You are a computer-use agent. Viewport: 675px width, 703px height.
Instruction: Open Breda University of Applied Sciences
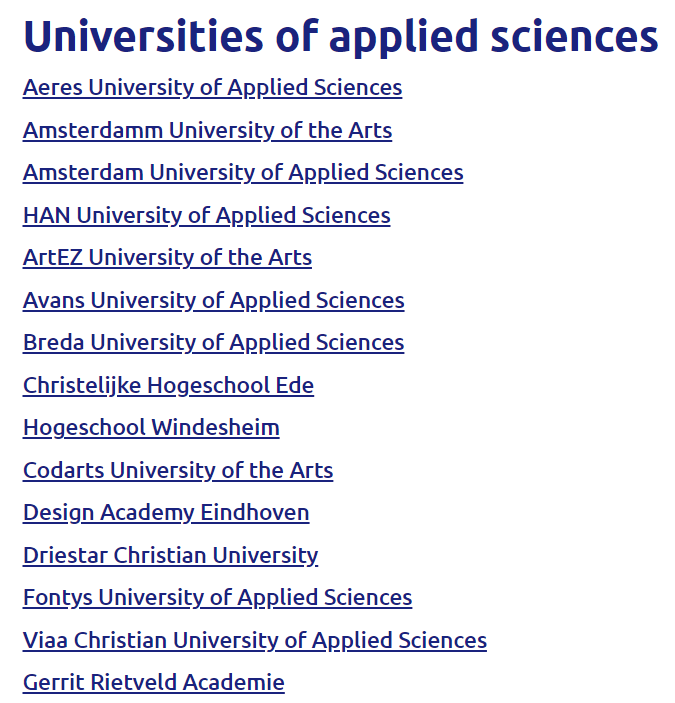pos(213,343)
